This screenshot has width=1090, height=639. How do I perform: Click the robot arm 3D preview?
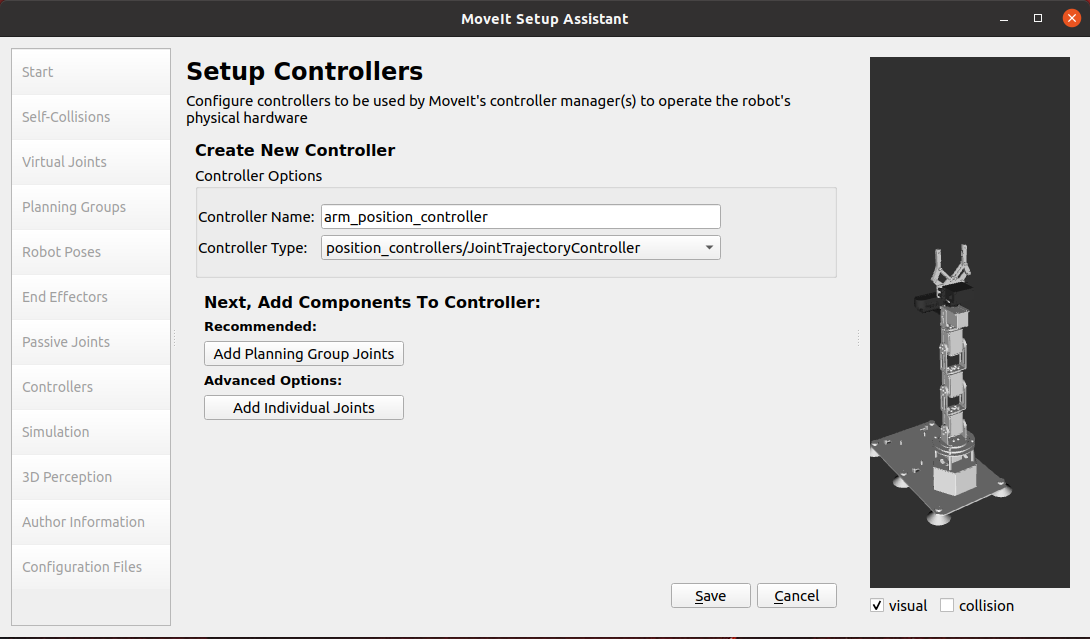pos(970,323)
